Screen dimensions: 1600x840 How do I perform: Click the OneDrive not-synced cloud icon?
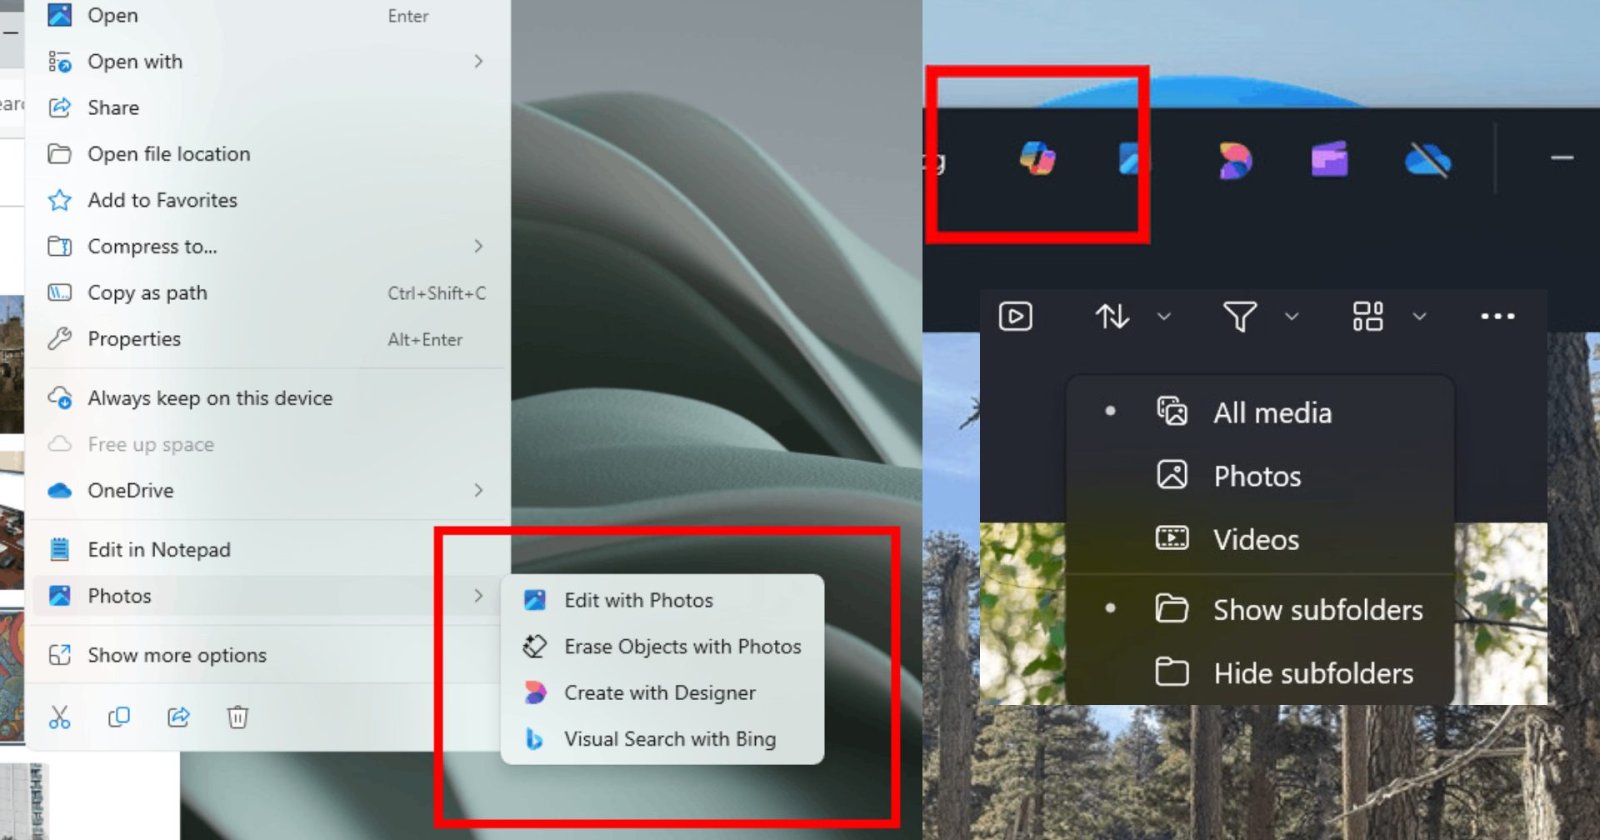click(x=1427, y=159)
